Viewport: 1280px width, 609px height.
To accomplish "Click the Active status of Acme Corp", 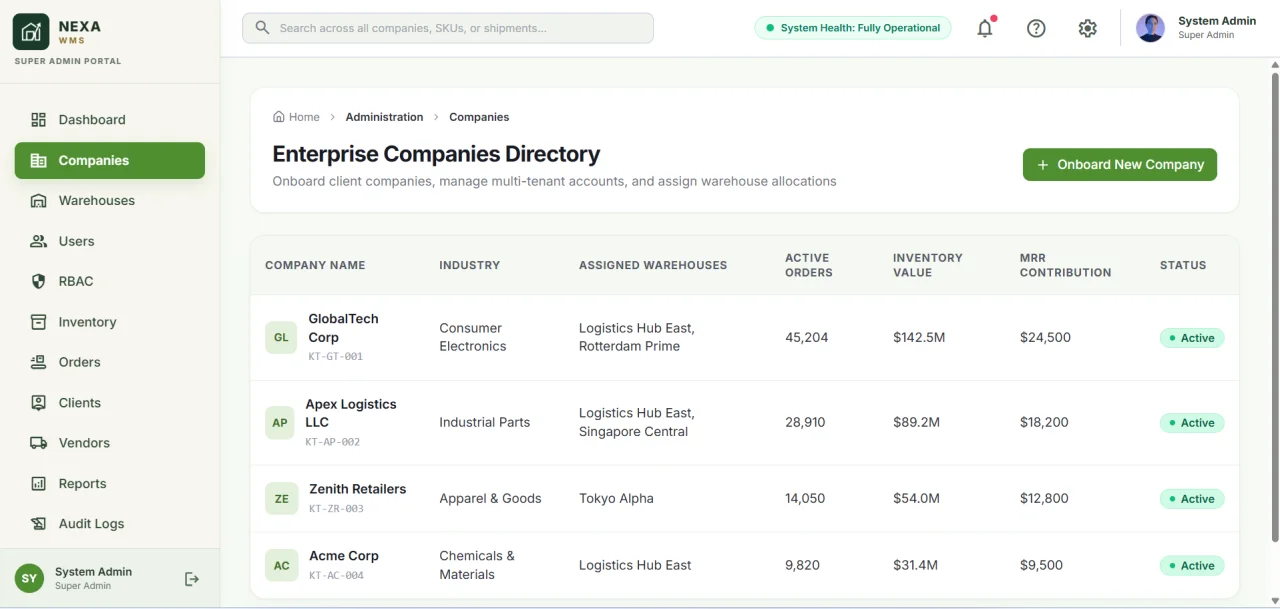I will coord(1192,566).
